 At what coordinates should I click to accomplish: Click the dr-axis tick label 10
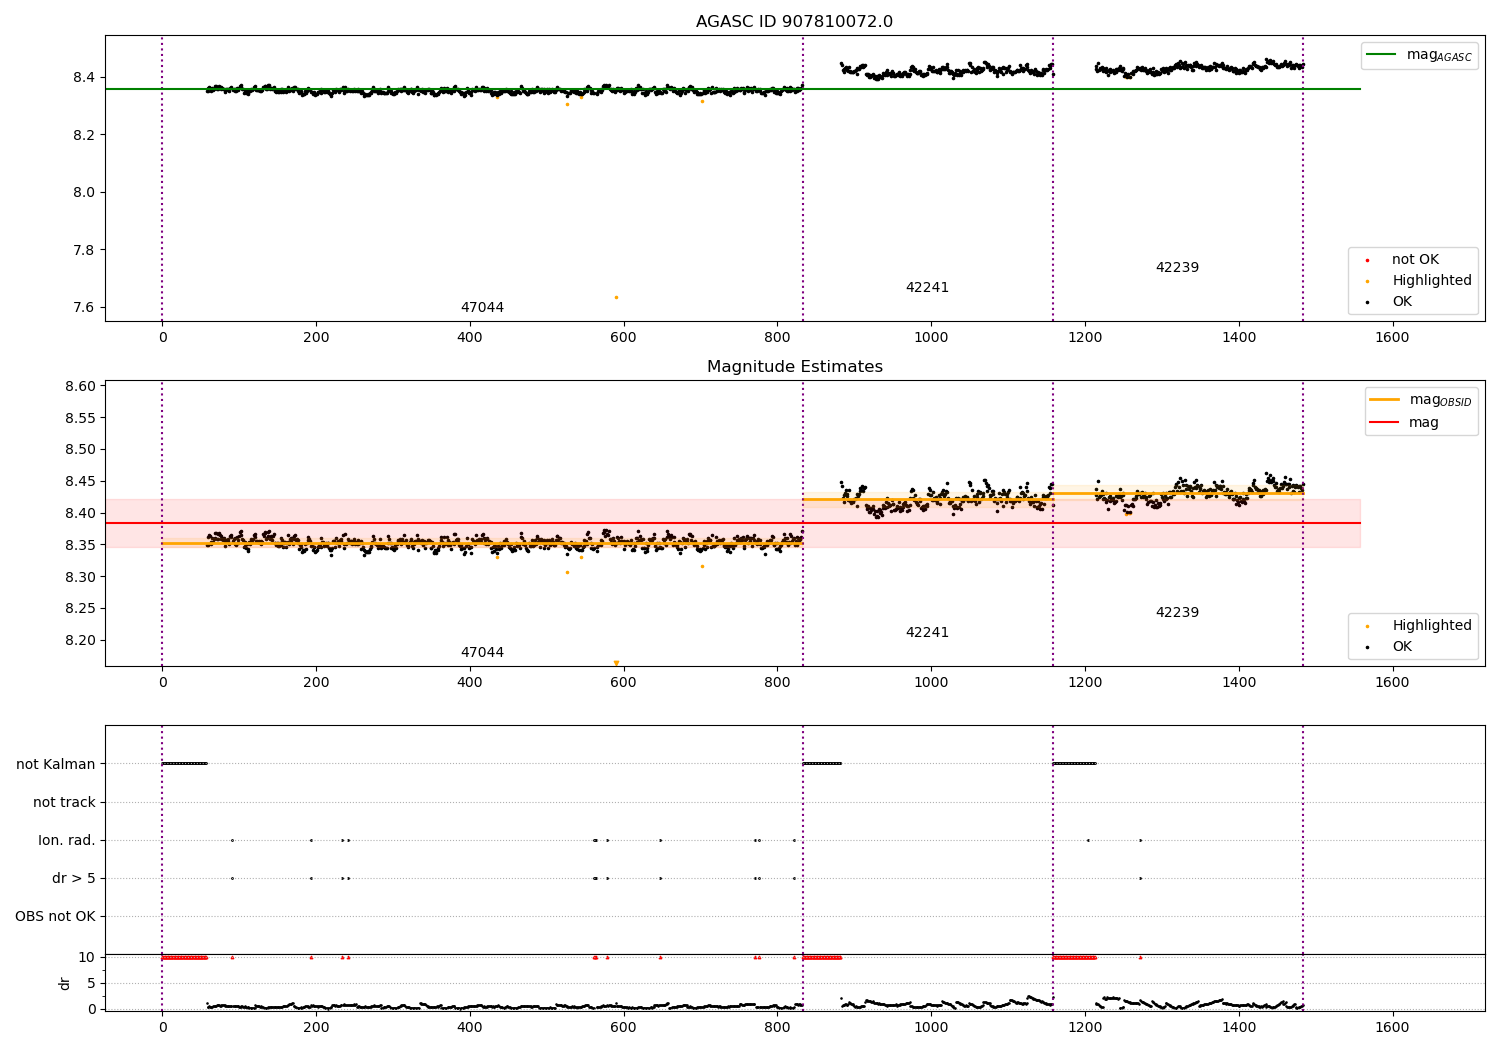87,957
